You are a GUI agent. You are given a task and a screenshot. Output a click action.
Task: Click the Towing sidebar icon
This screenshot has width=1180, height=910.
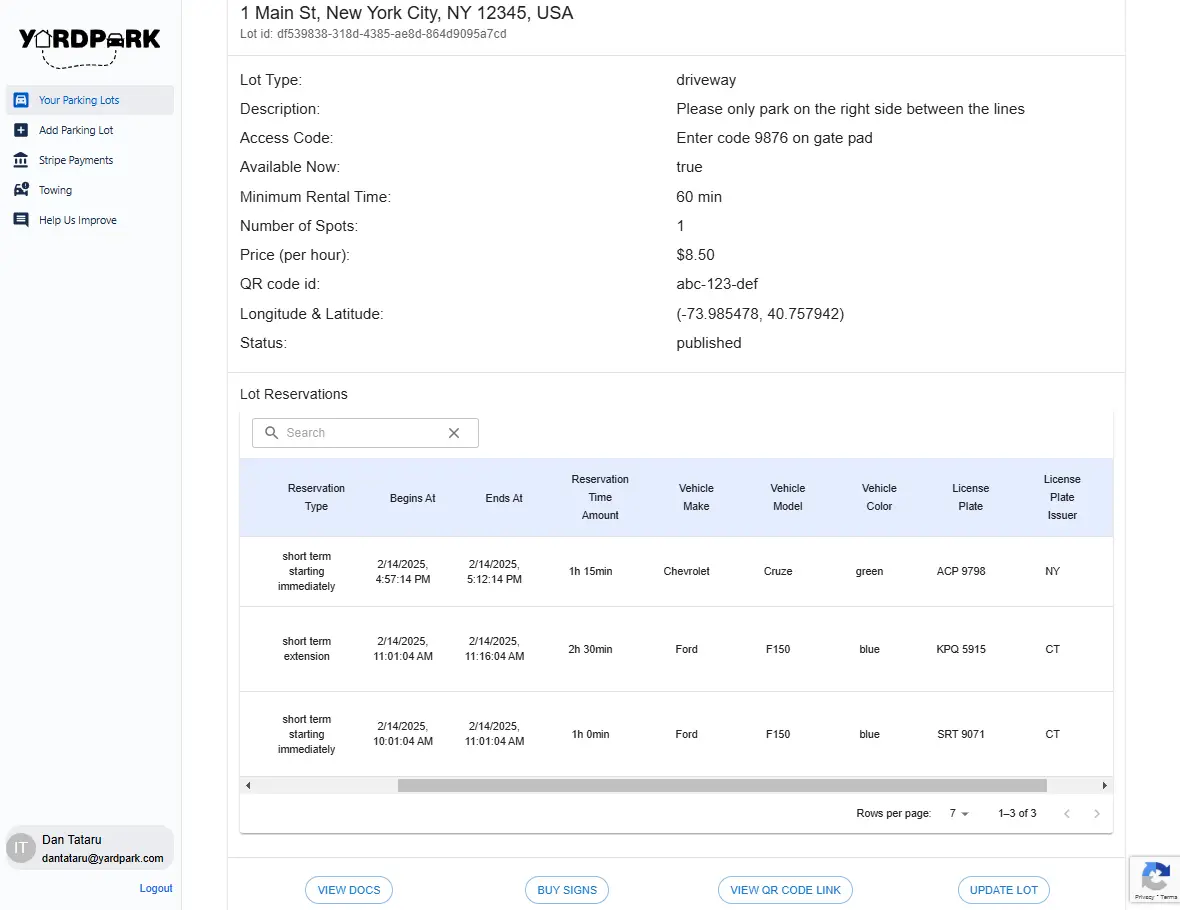coord(21,190)
